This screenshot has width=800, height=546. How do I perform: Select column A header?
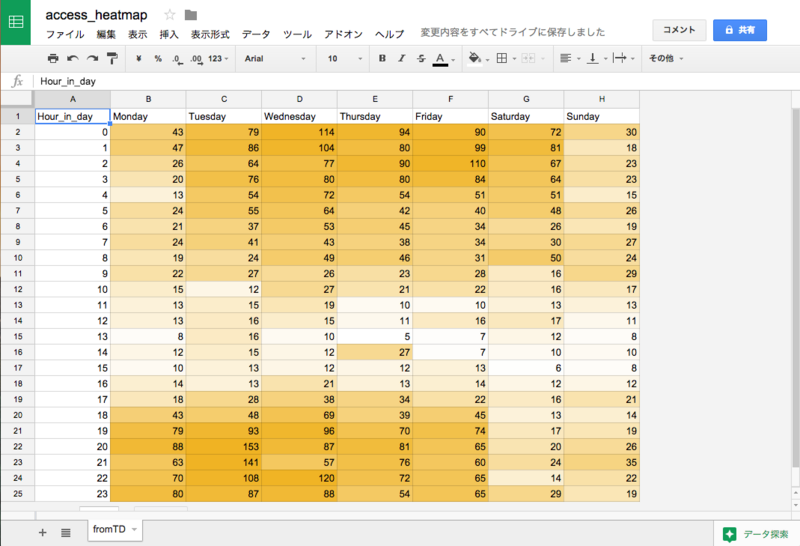pyautogui.click(x=72, y=100)
